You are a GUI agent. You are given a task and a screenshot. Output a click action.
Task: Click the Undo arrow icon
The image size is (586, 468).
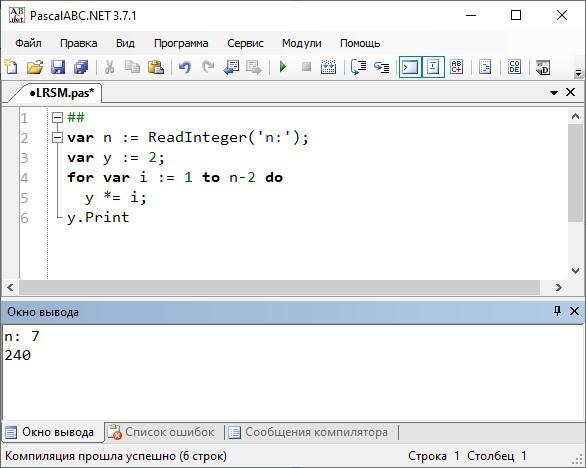pos(185,67)
